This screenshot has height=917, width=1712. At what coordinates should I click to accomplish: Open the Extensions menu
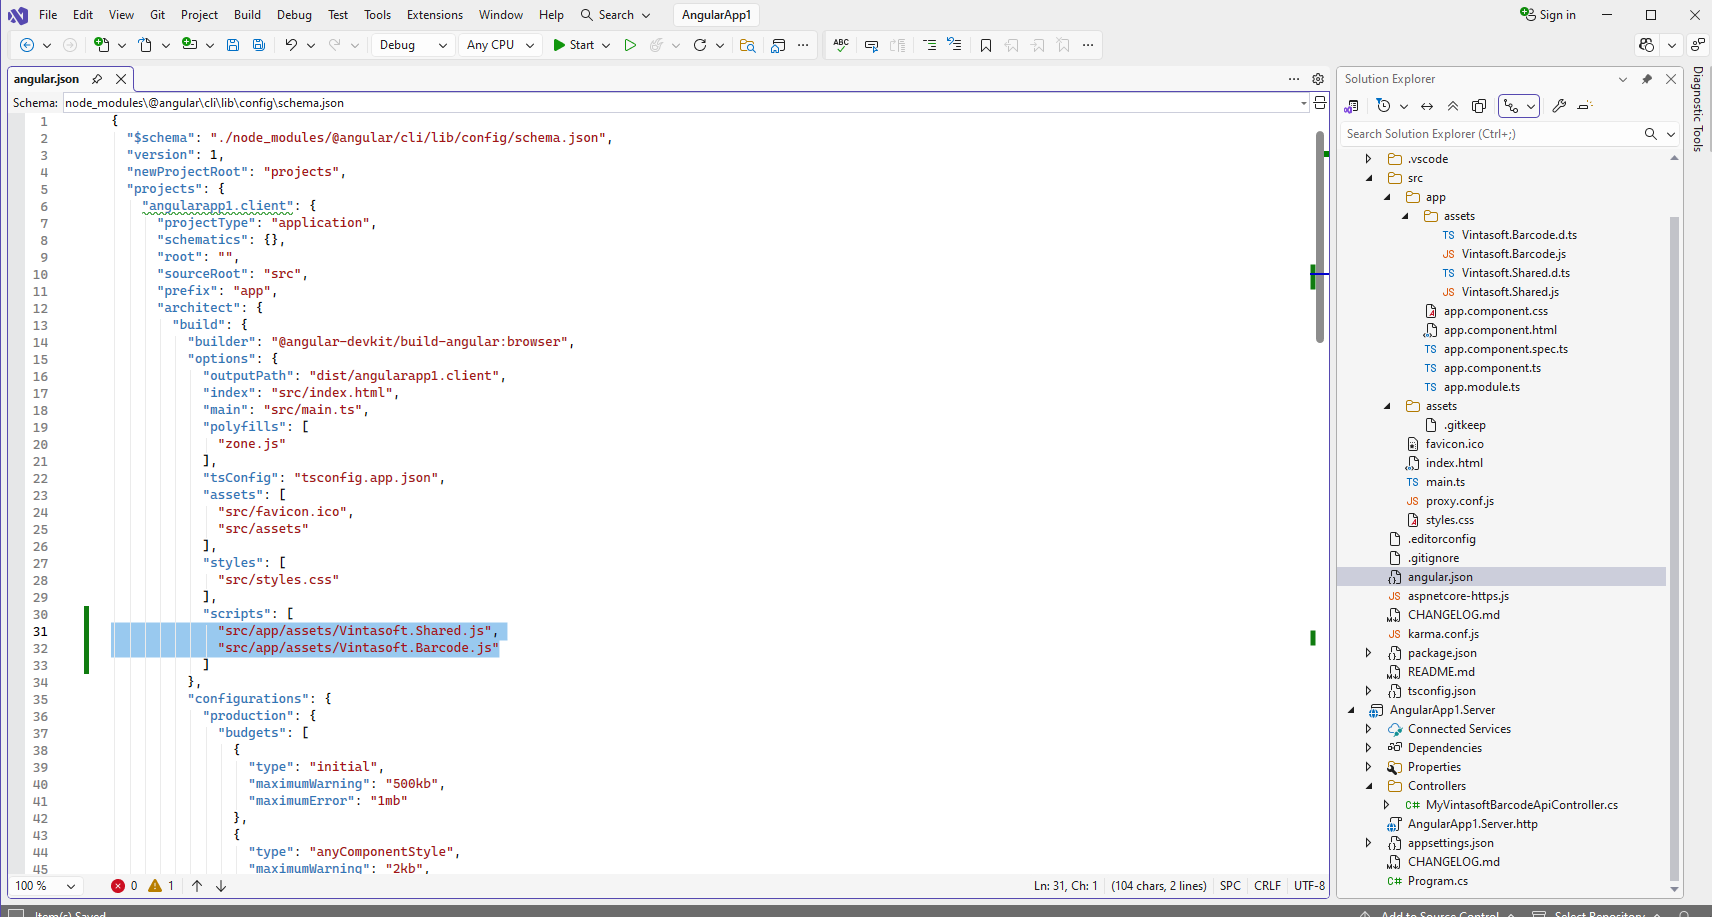click(x=434, y=15)
